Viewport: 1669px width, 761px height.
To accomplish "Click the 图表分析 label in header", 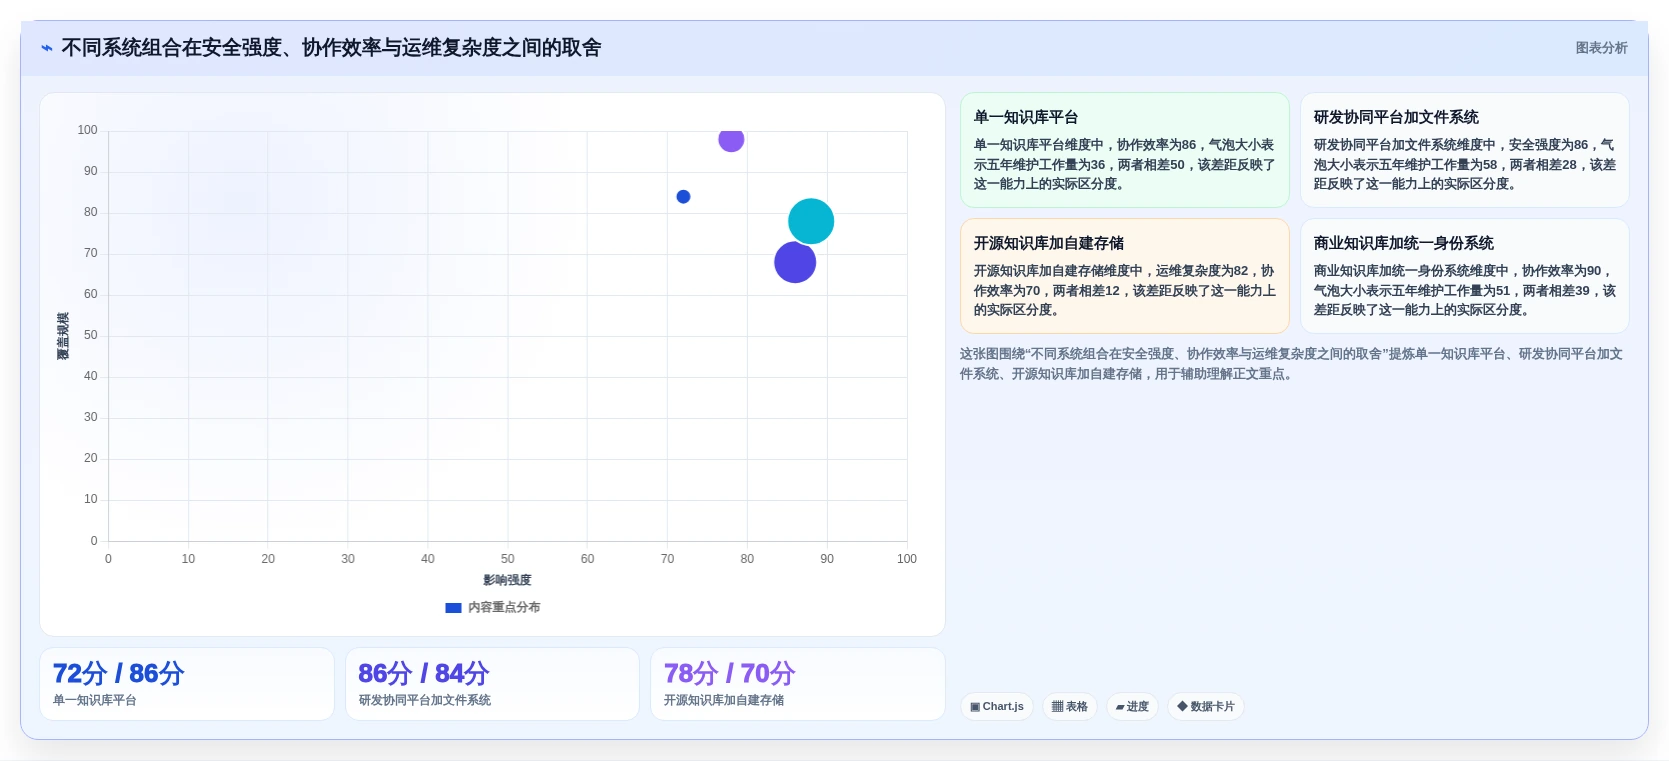I will 1601,48.
